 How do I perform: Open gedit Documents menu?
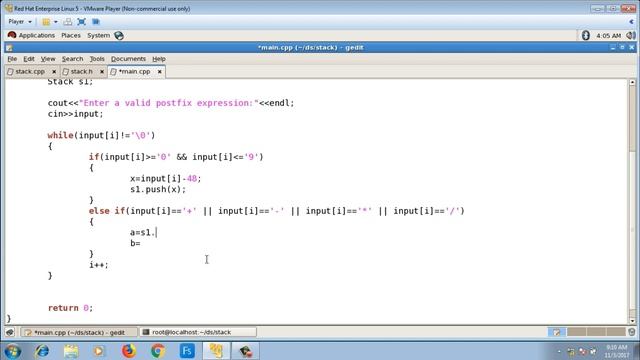click(x=128, y=59)
